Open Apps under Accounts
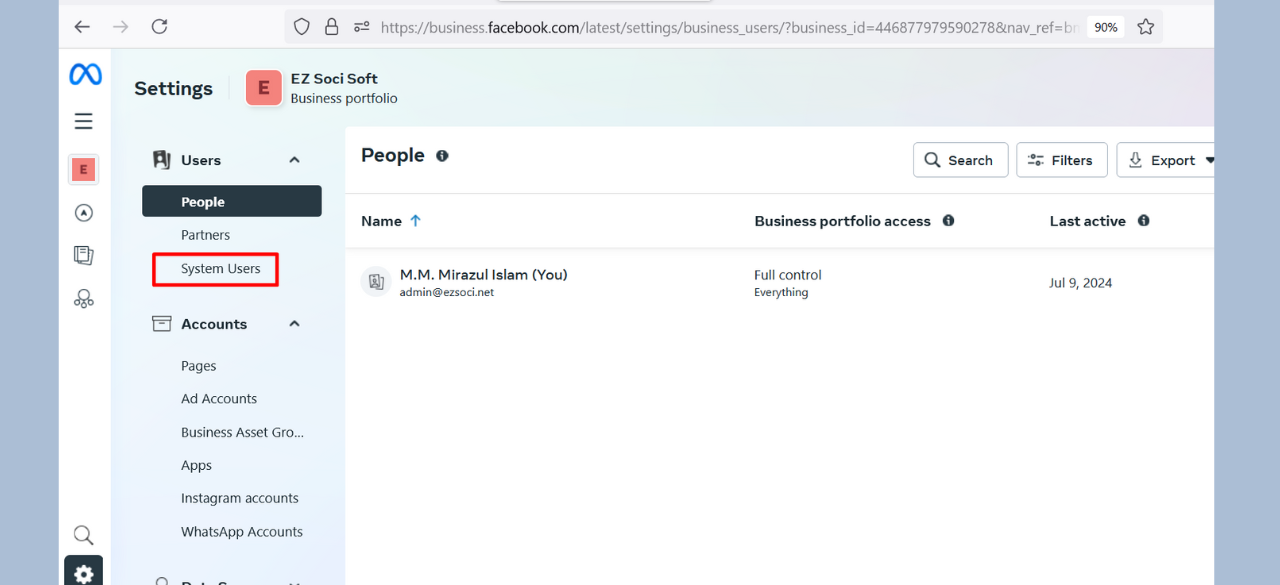The image size is (1280, 585). 196,465
